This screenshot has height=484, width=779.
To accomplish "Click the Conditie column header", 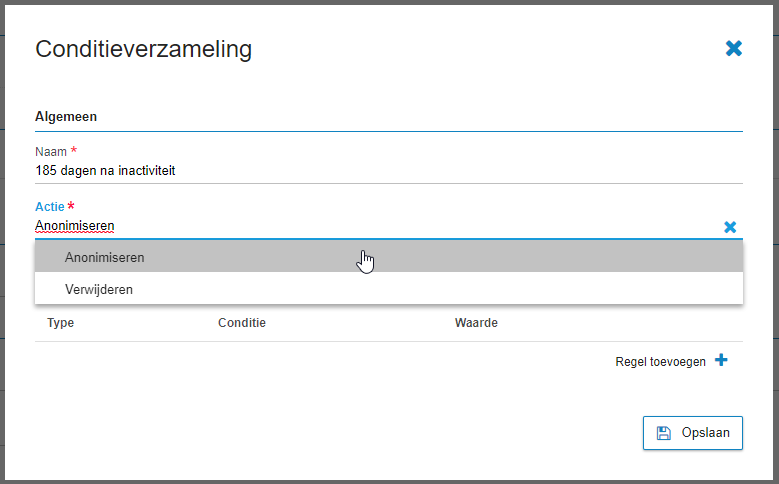I will 242,323.
